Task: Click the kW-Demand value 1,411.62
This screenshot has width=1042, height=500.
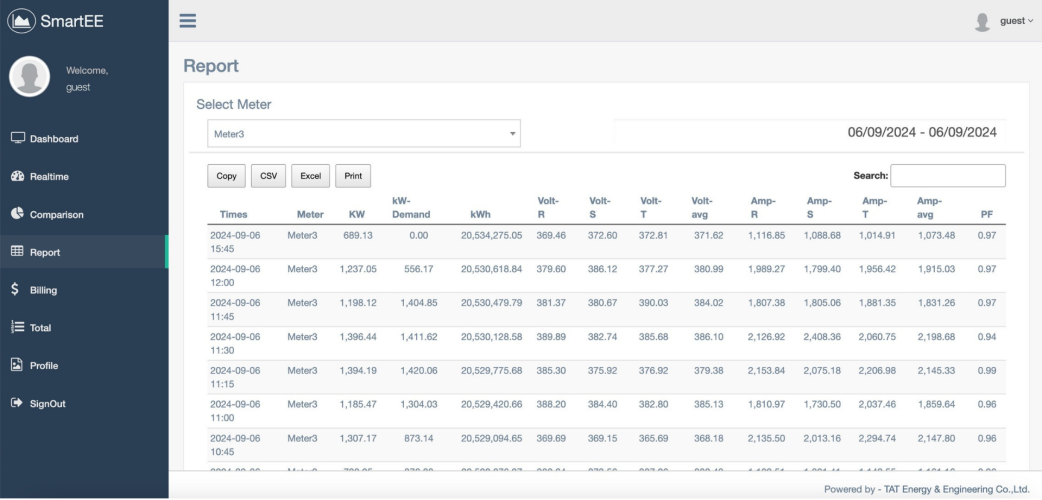Action: tap(419, 336)
